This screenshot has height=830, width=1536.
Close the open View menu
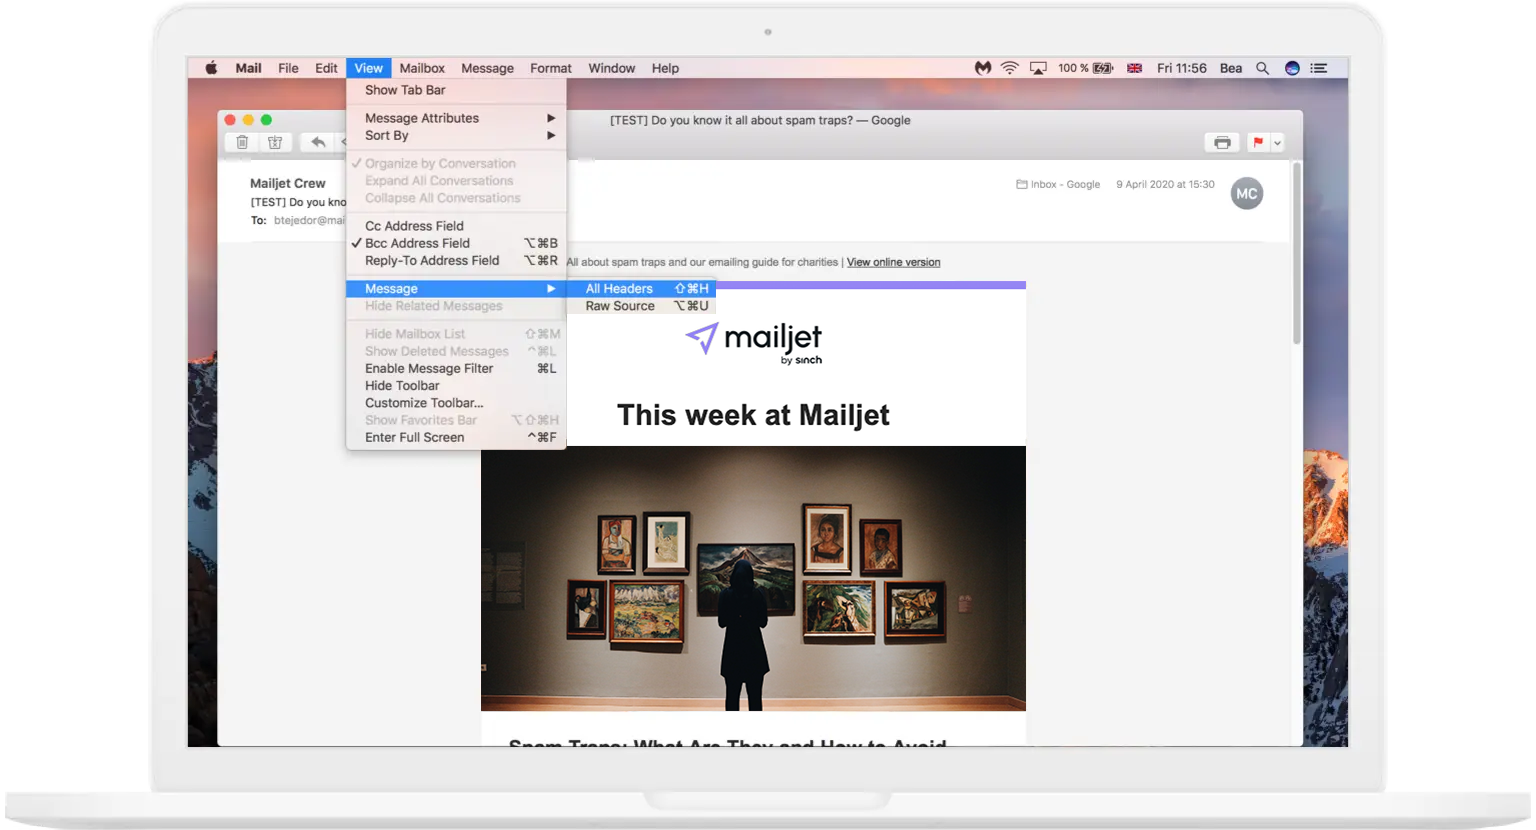(368, 68)
